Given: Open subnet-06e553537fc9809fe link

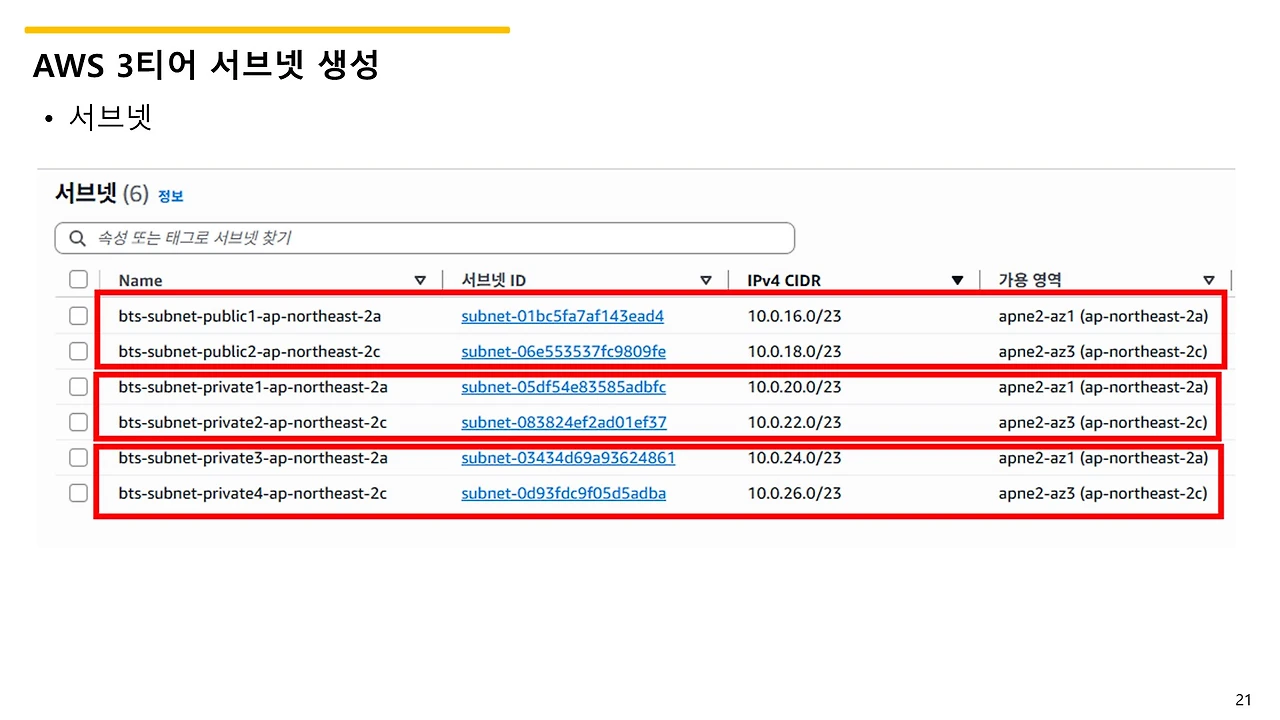Looking at the screenshot, I should coord(563,351).
